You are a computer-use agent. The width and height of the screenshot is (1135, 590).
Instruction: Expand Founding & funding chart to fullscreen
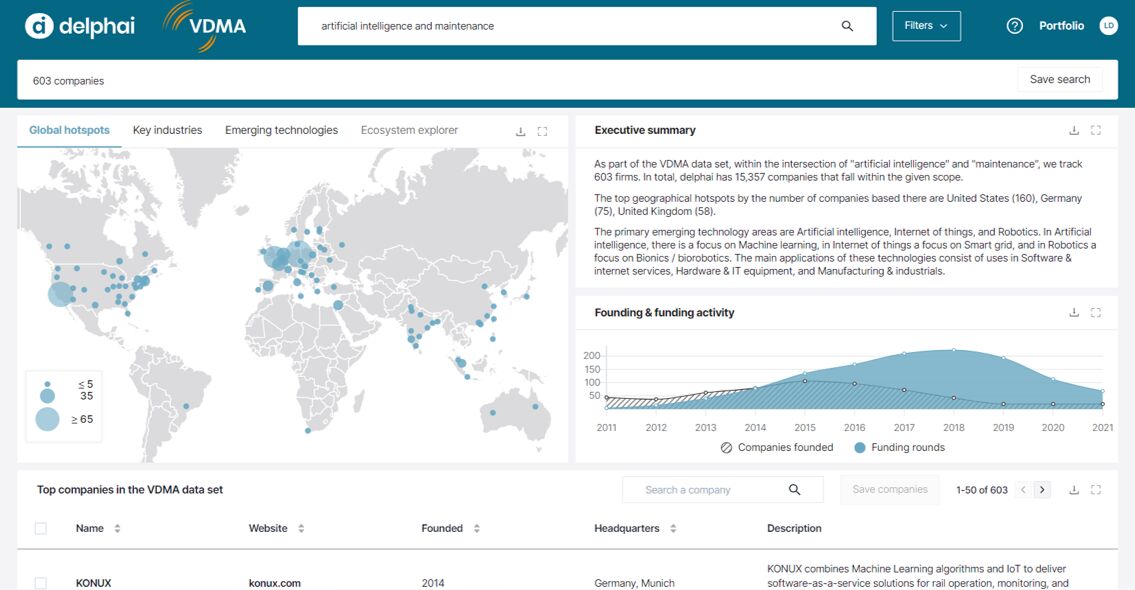(1096, 313)
